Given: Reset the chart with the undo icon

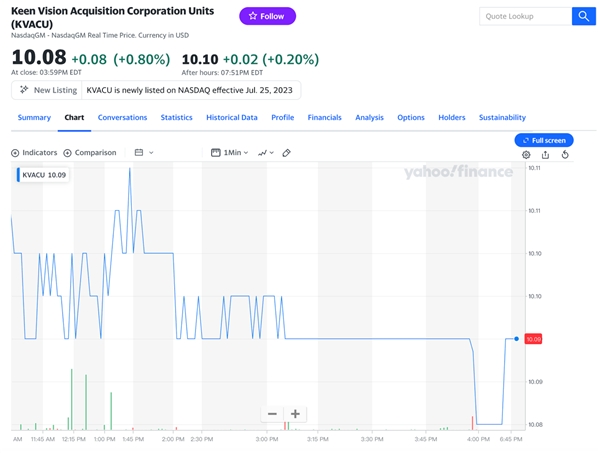Looking at the screenshot, I should [x=565, y=155].
